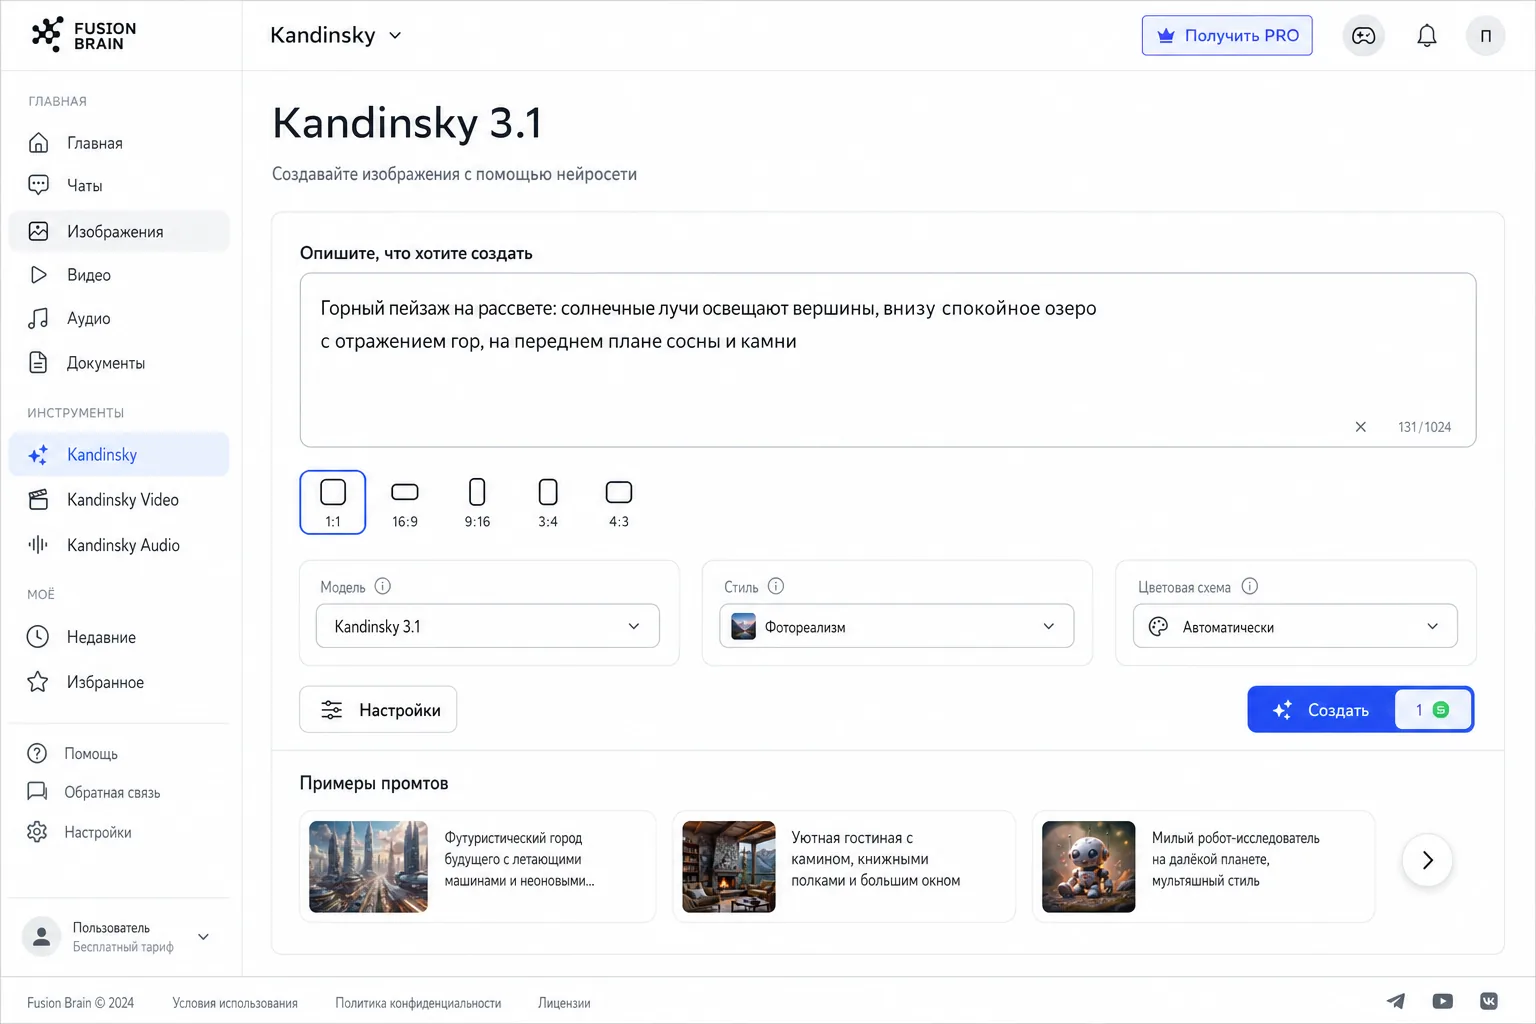
Task: Click the Главная home icon
Action: [38, 143]
